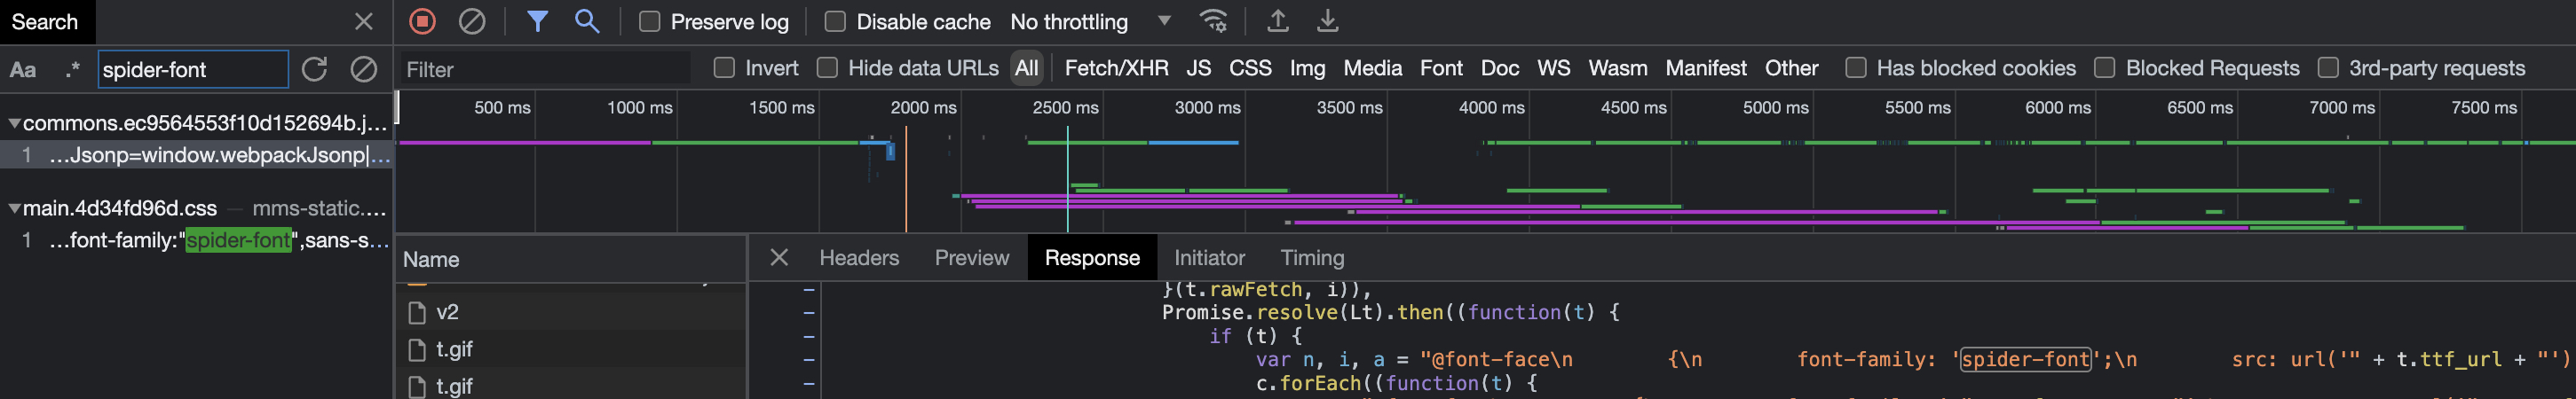Clear search results icon
The image size is (2576, 399).
coord(364,69)
